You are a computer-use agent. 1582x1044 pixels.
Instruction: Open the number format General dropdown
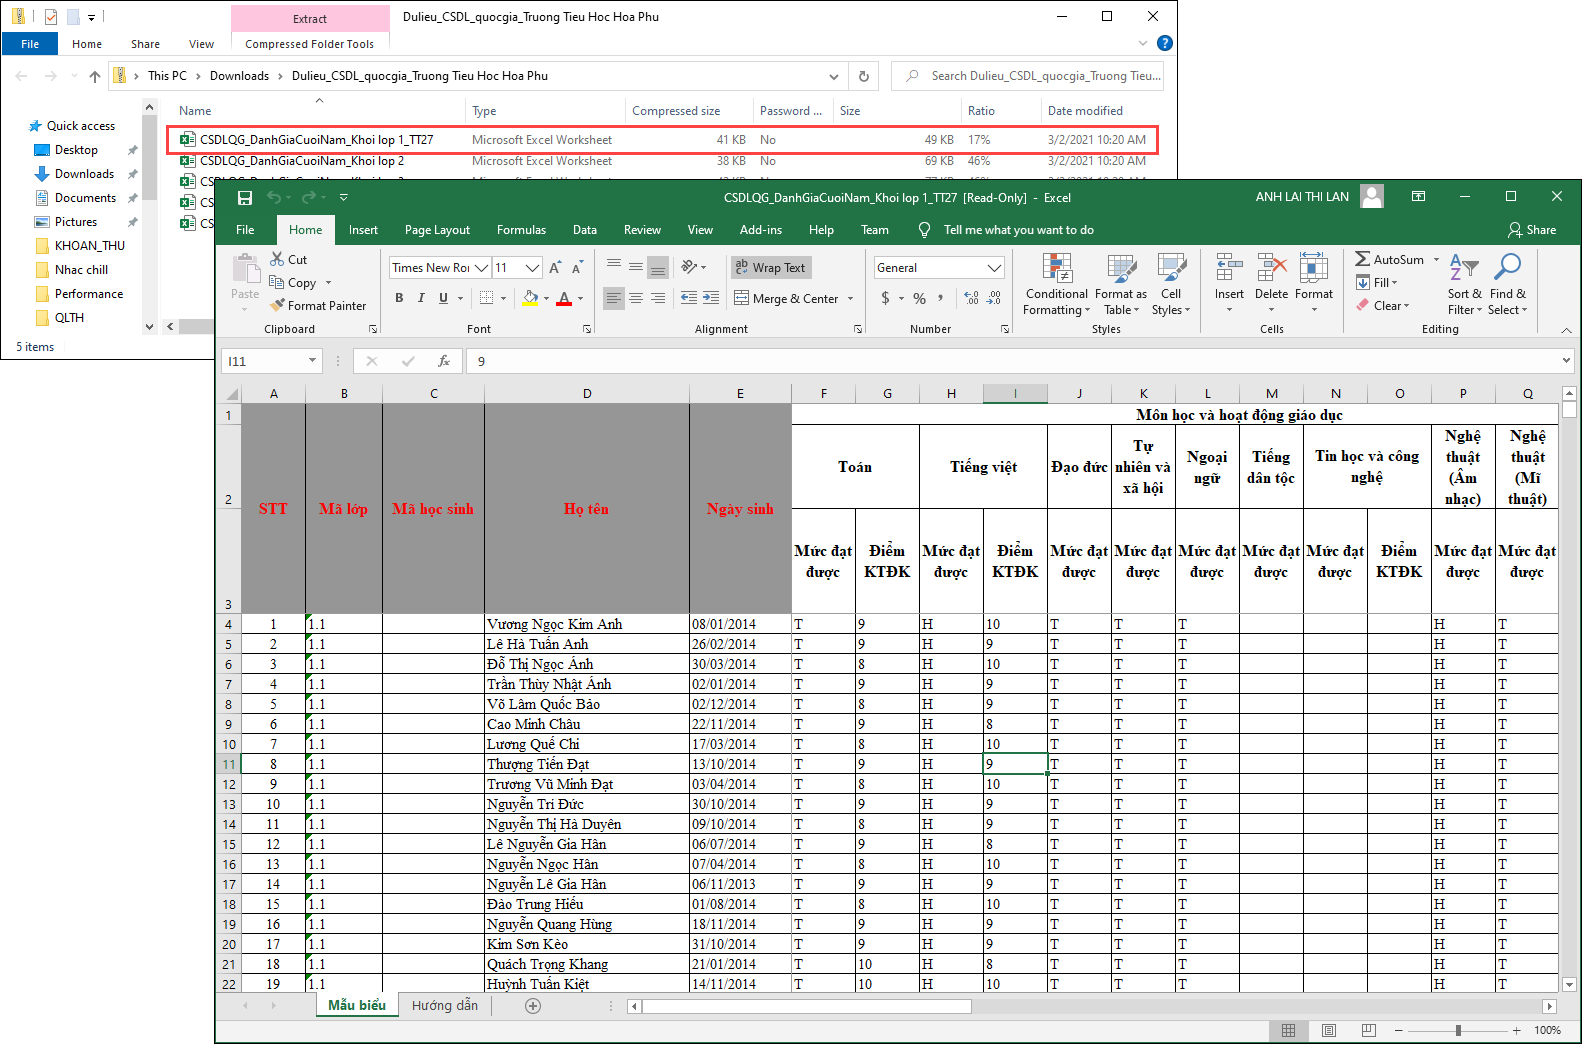click(994, 268)
